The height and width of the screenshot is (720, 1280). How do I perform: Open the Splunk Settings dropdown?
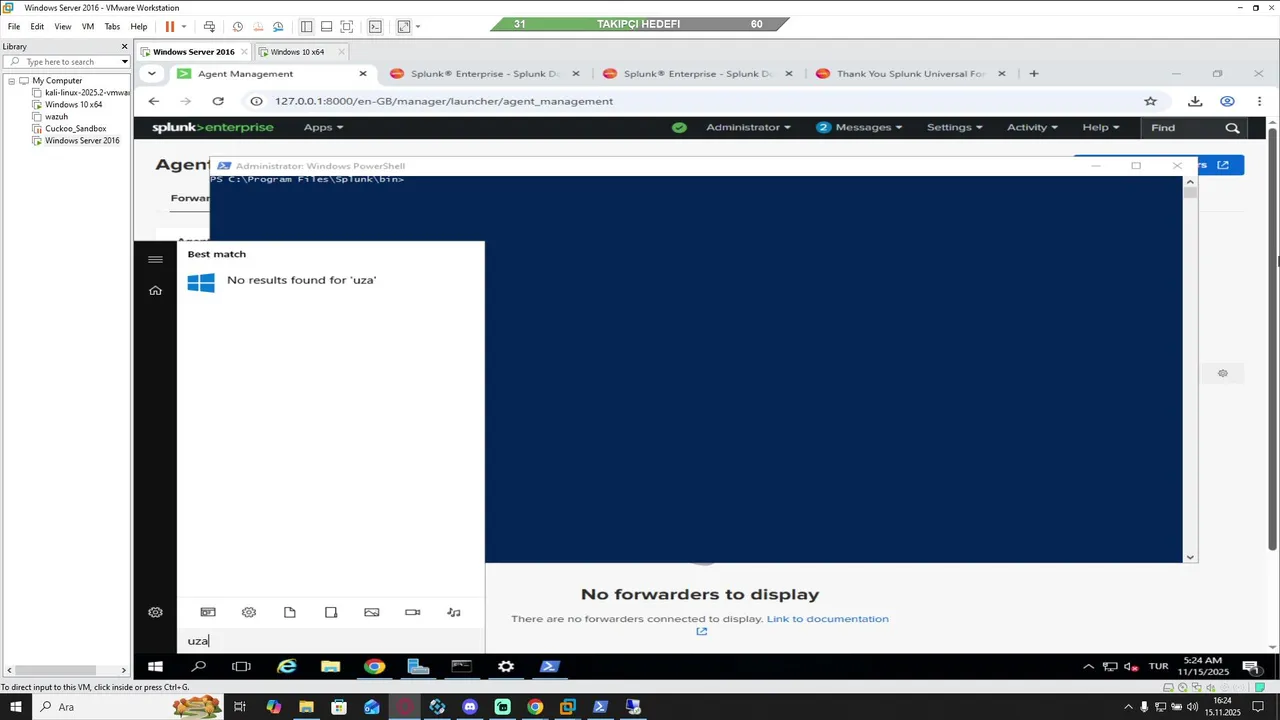(x=954, y=127)
